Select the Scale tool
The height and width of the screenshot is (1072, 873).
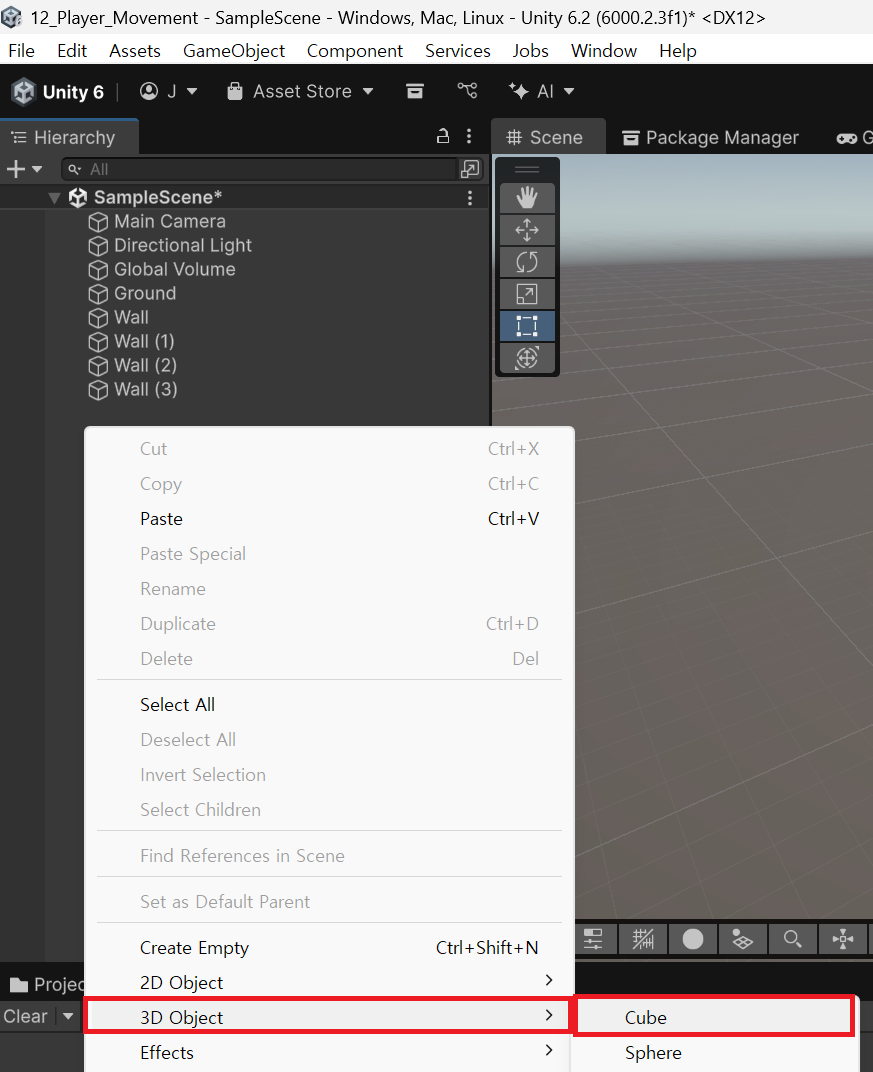[x=526, y=294]
